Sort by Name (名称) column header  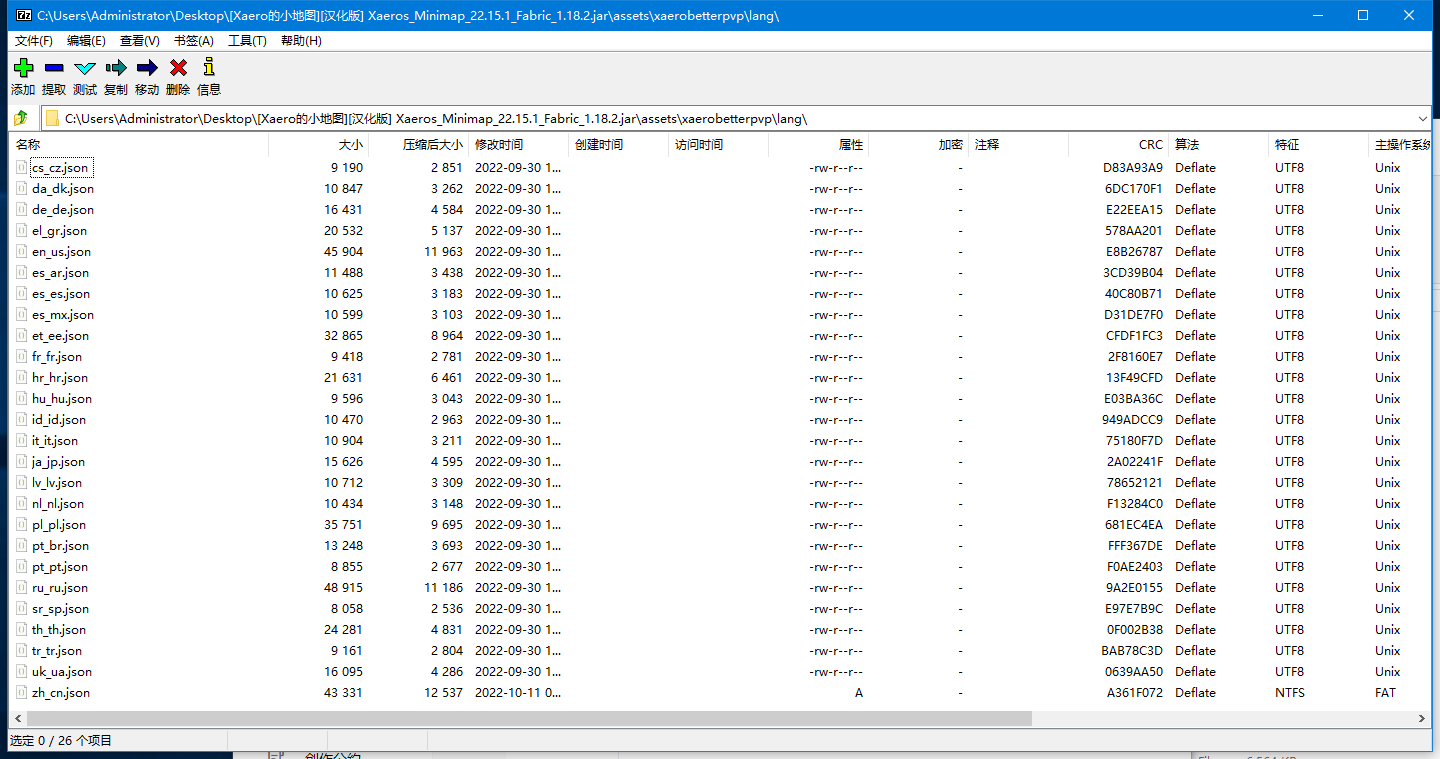point(139,145)
